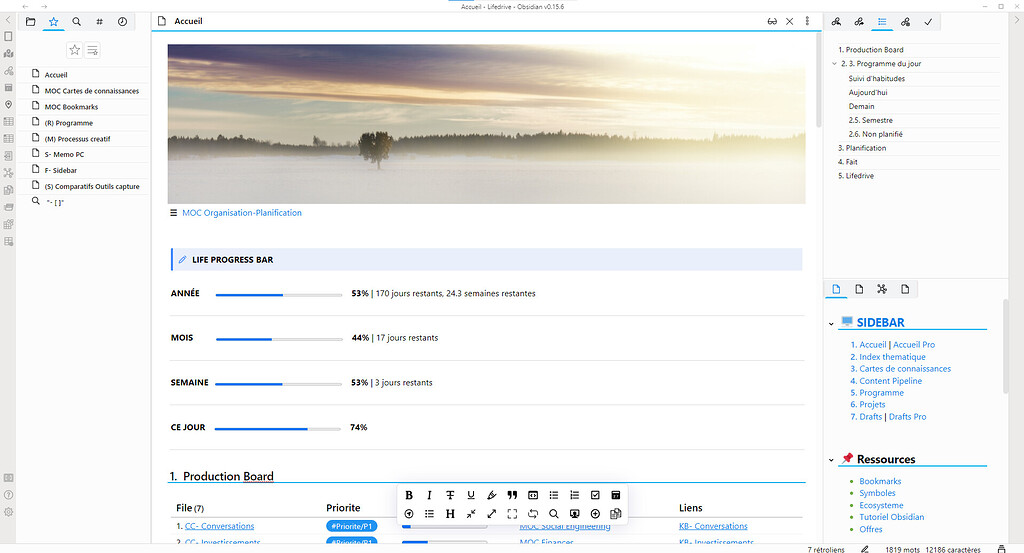The width and height of the screenshot is (1024, 553).
Task: Open the File explorer tab in left sidebar
Action: [31, 22]
